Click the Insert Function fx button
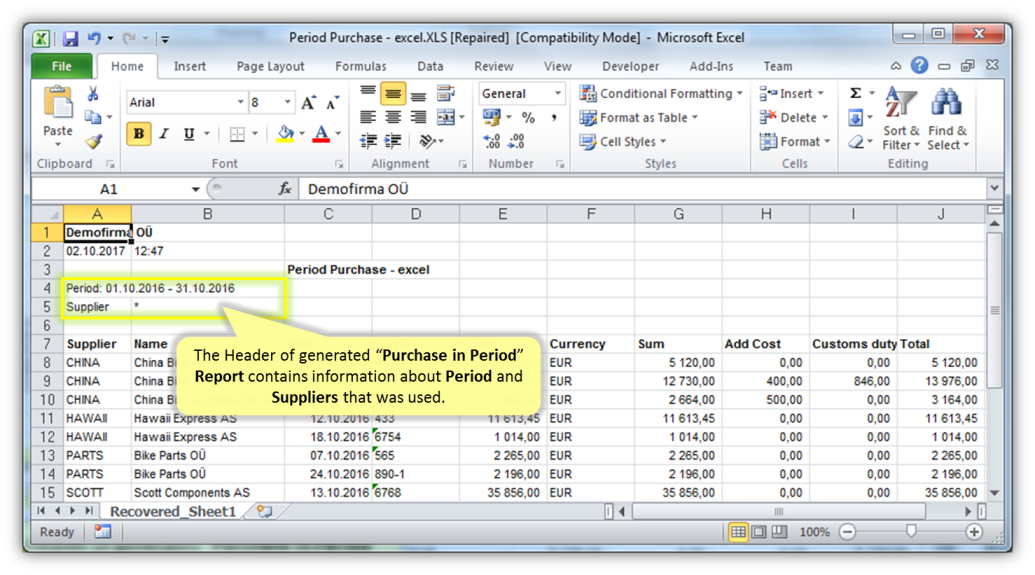The height and width of the screenshot is (575, 1035). tap(285, 189)
